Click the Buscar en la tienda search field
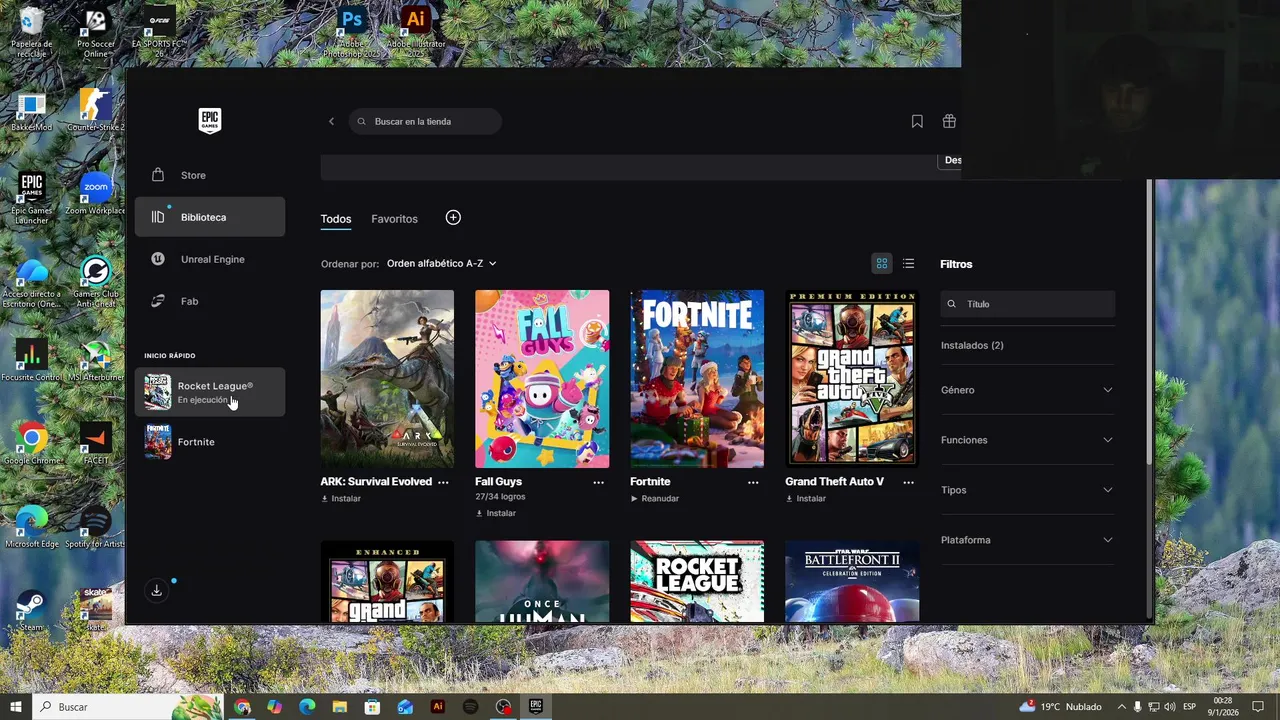The image size is (1280, 720). (x=425, y=121)
